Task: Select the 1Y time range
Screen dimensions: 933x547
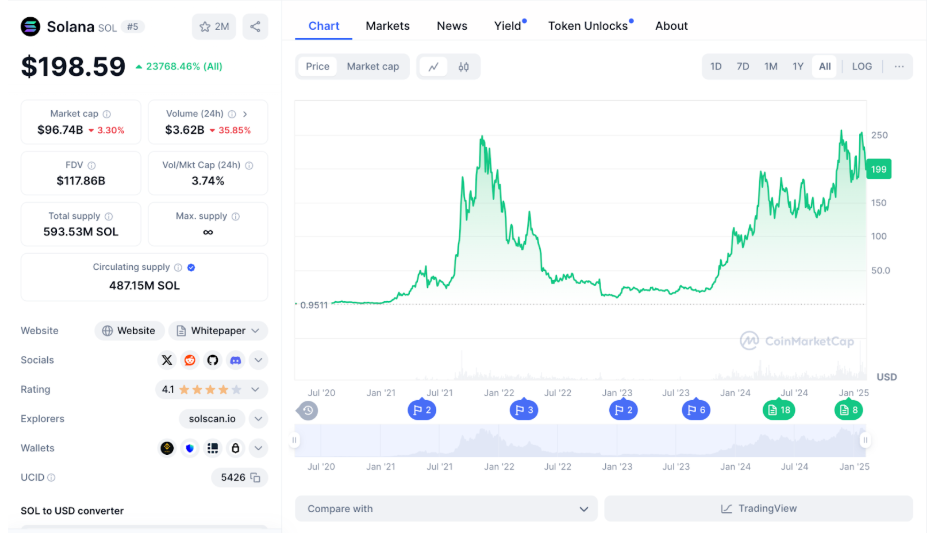Action: tap(797, 67)
